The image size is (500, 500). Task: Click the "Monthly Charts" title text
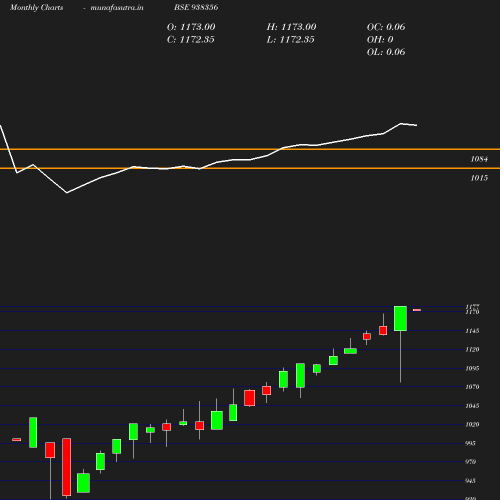37,7
